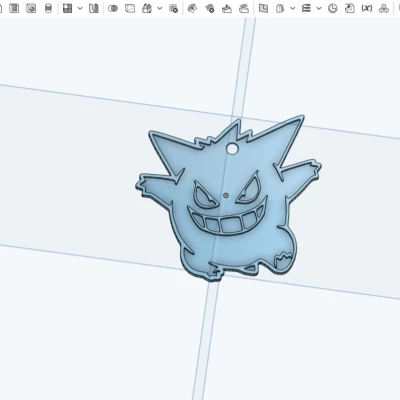Screen dimensions: 400x400
Task: Select the cylinder-shaped External thread tool
Action: click(x=48, y=8)
